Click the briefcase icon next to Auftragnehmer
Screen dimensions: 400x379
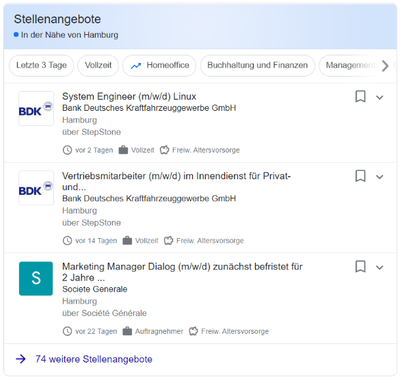[x=127, y=331]
